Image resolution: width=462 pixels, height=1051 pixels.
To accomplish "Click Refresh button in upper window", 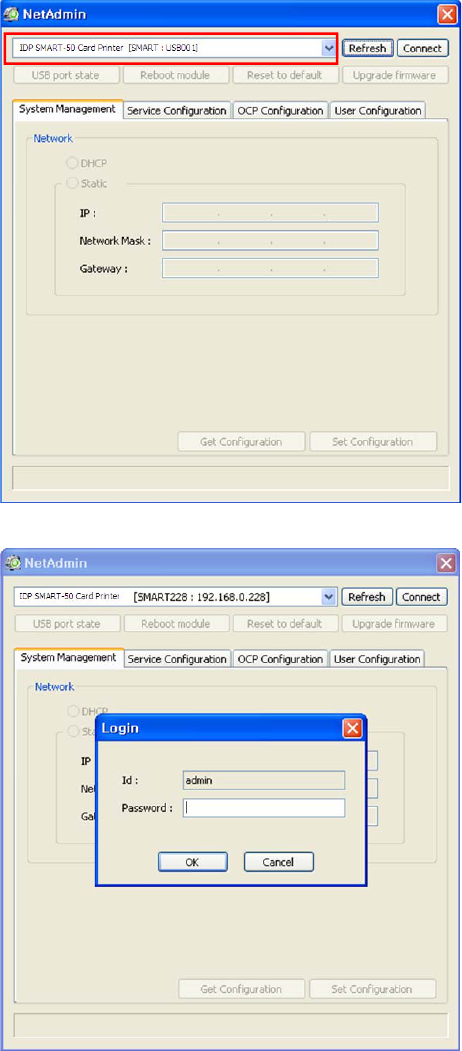I will [367, 48].
